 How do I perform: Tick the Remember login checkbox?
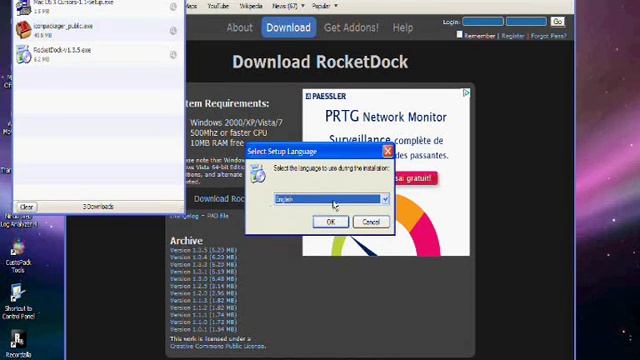(460, 35)
